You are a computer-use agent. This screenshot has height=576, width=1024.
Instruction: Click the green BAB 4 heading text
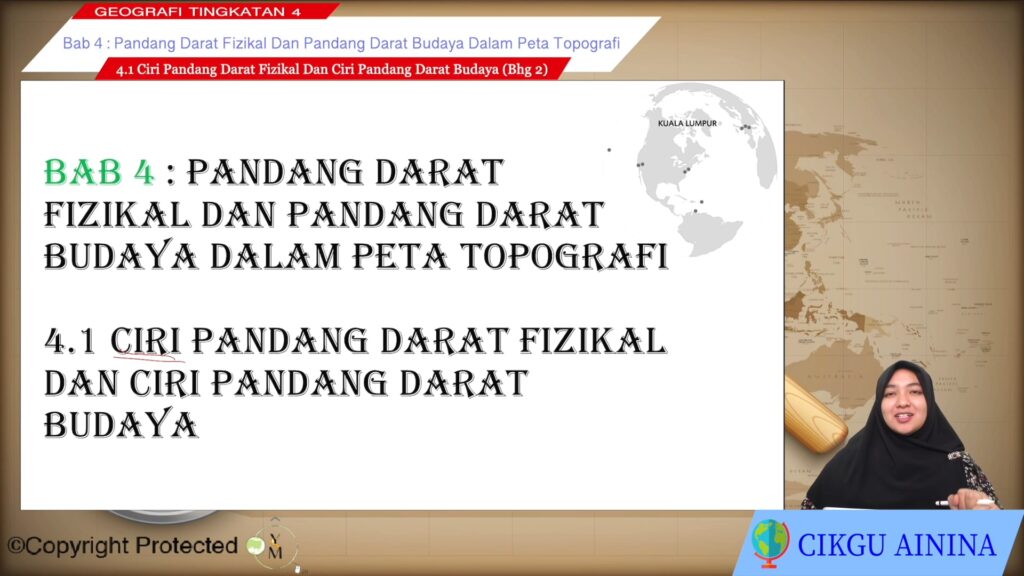tap(100, 172)
